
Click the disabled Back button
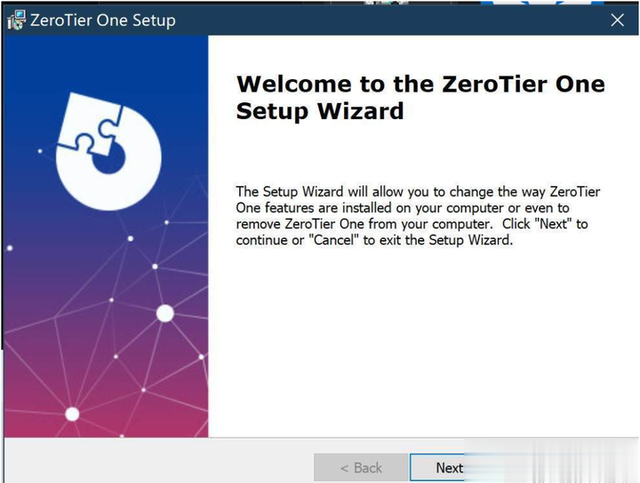[x=361, y=467]
